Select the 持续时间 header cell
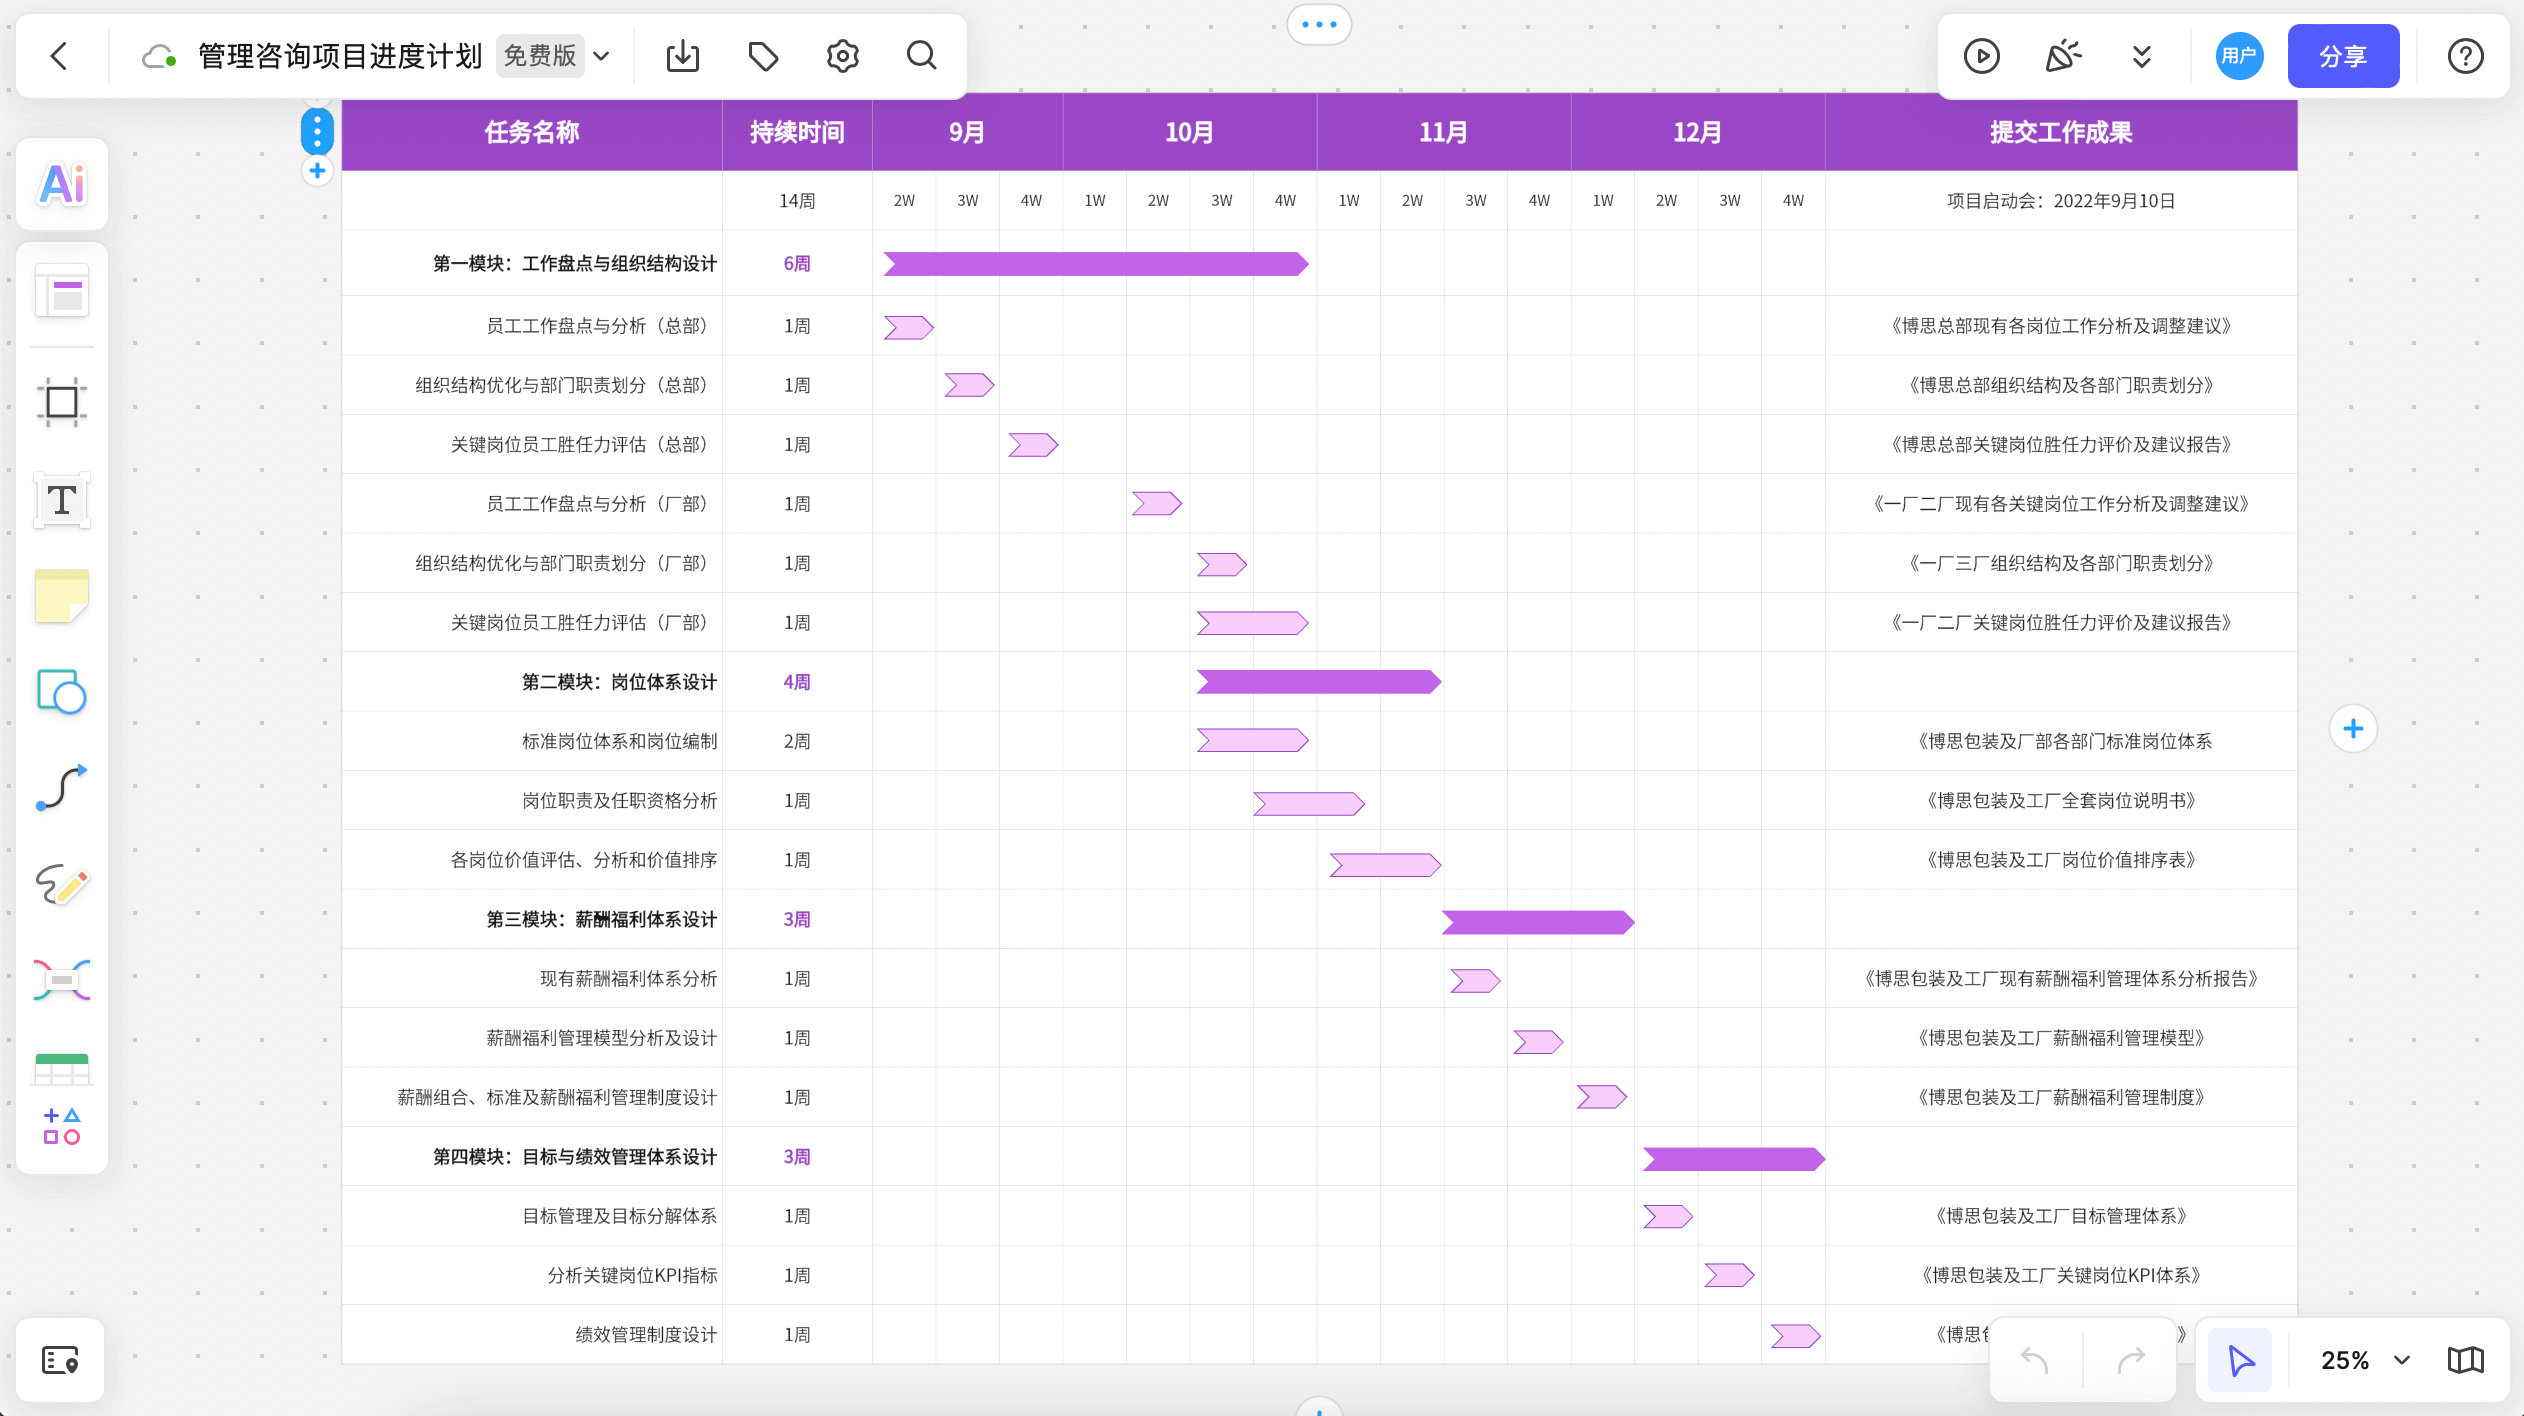The image size is (2524, 1416). click(797, 132)
